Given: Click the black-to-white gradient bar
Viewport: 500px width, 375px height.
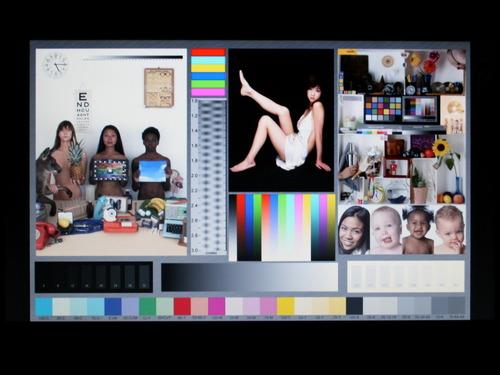Looking at the screenshot, I should 249,277.
